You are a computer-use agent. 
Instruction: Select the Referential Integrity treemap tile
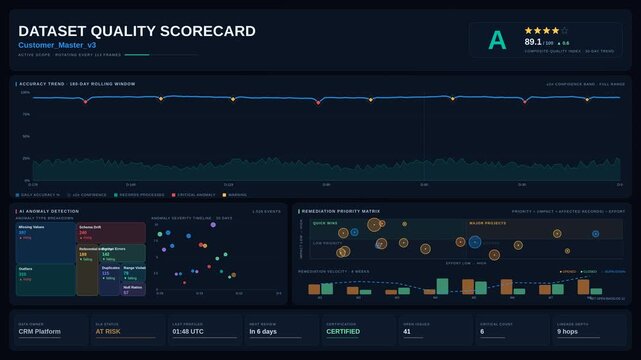87,270
